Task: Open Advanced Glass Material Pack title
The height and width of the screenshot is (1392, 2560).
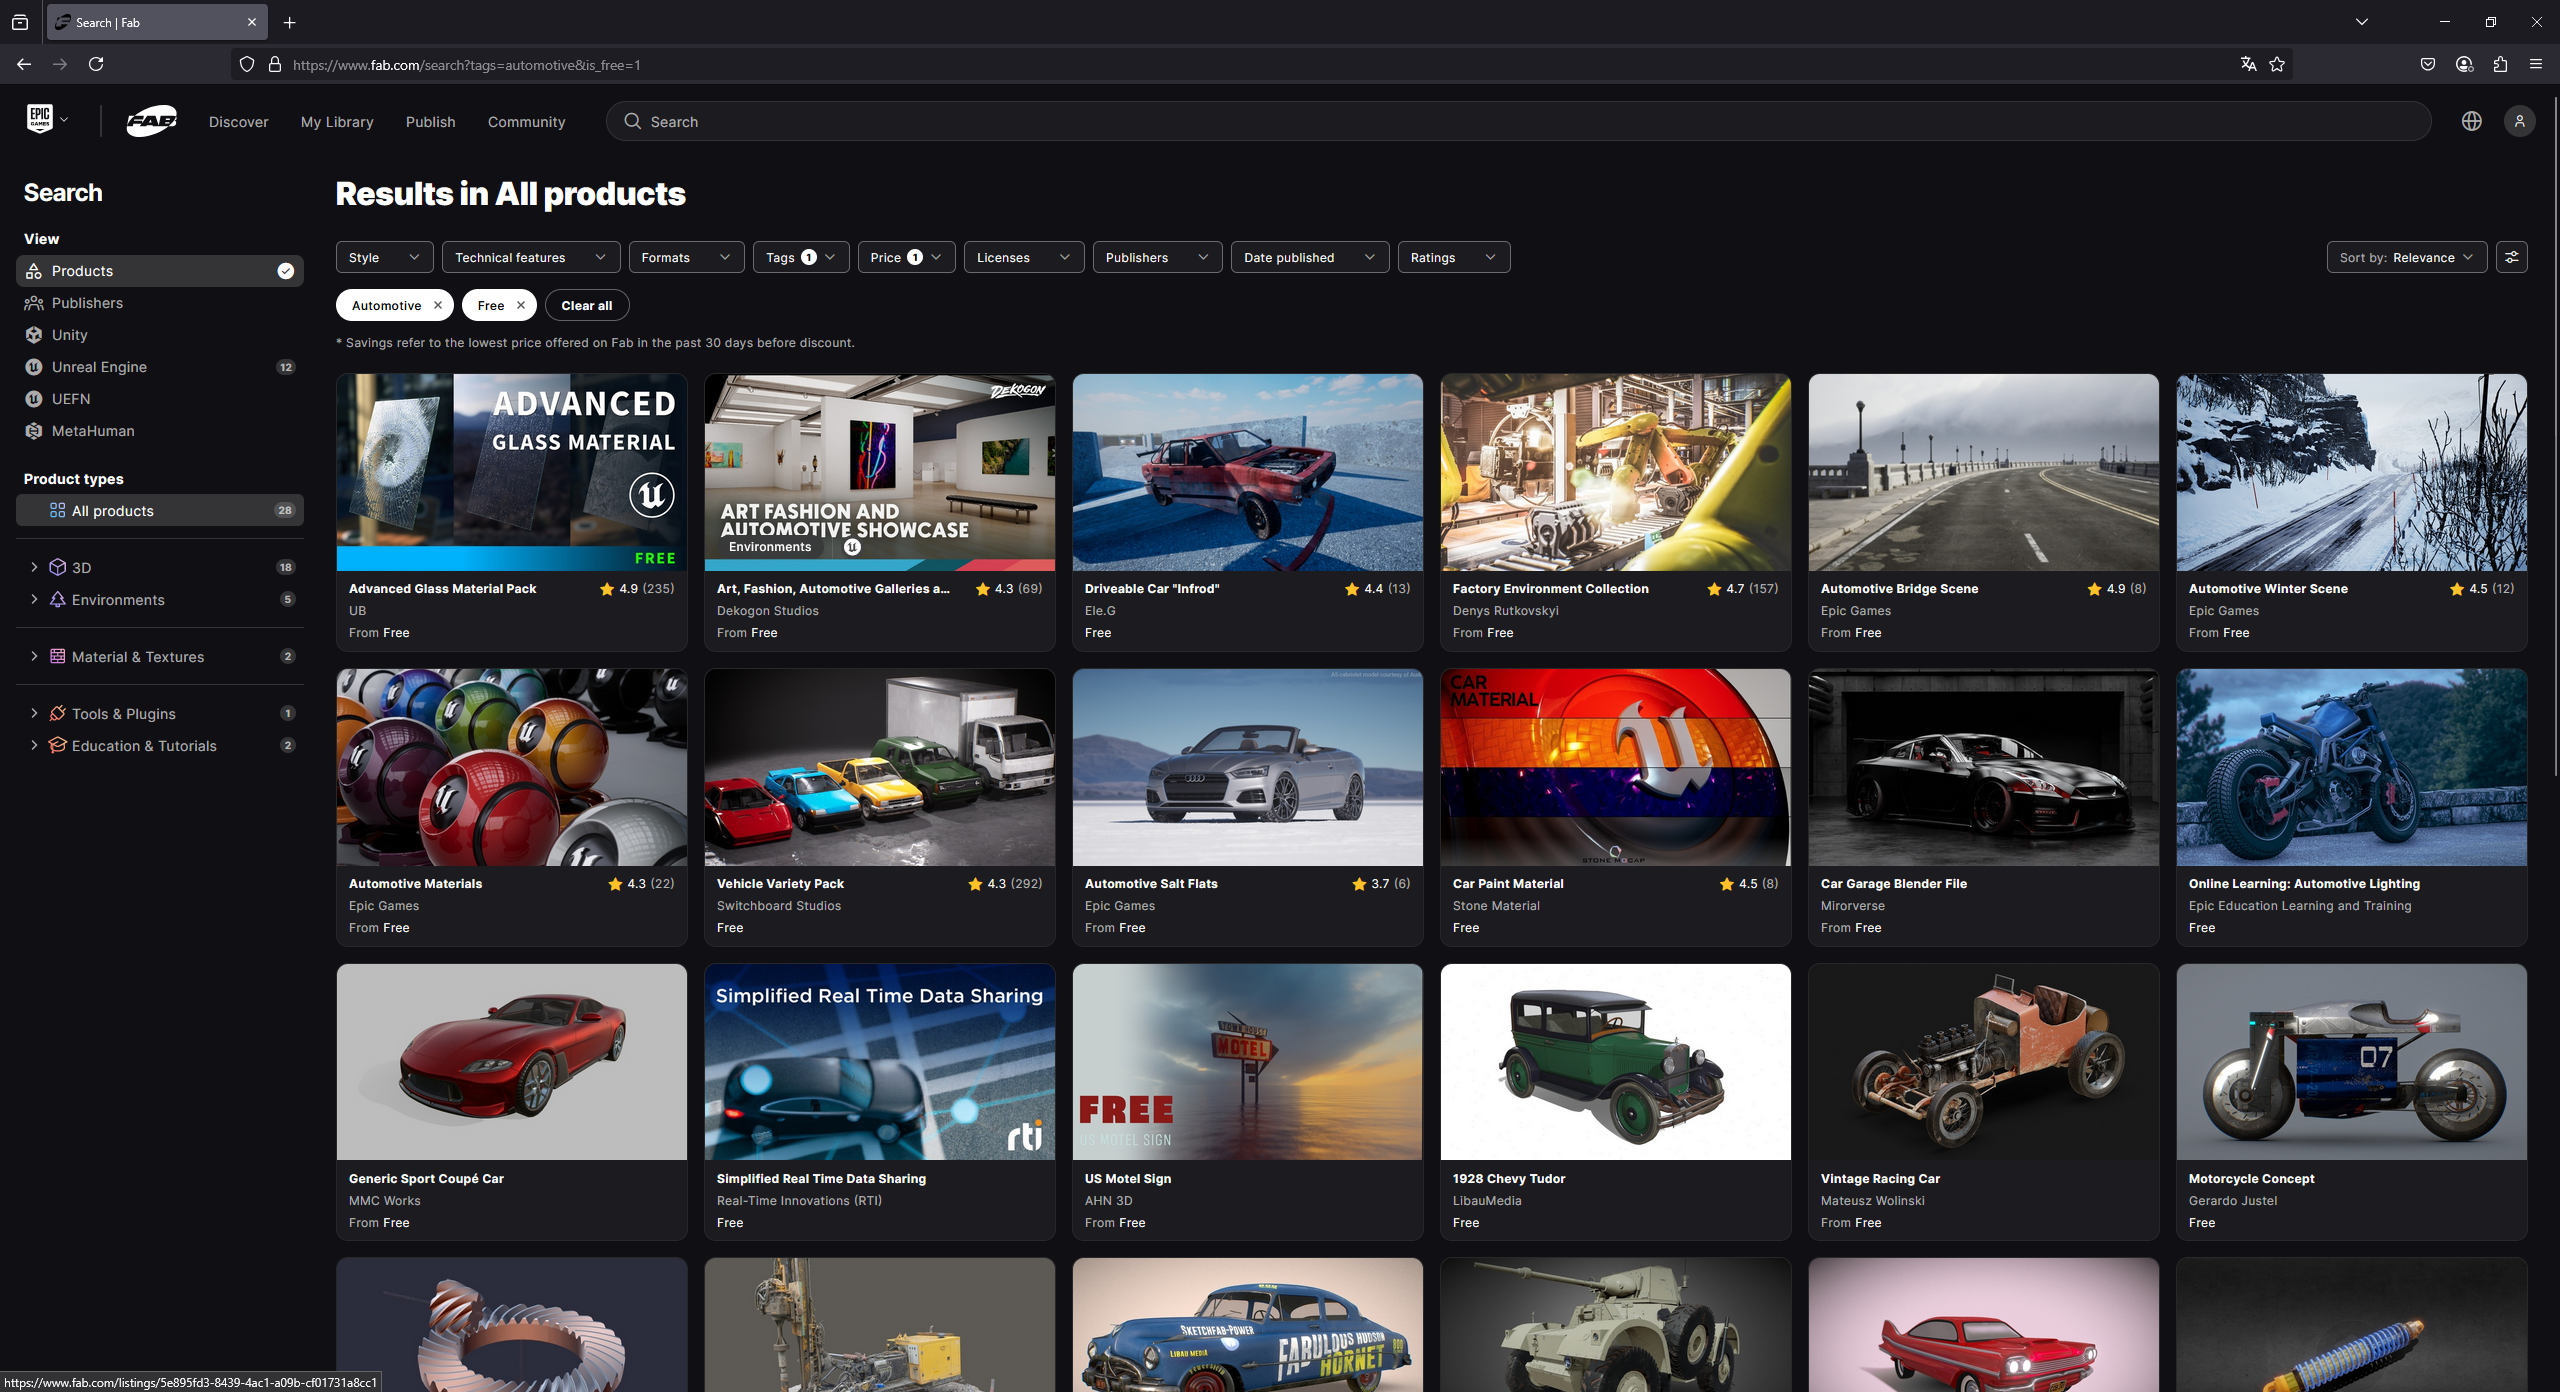Action: pyautogui.click(x=442, y=588)
